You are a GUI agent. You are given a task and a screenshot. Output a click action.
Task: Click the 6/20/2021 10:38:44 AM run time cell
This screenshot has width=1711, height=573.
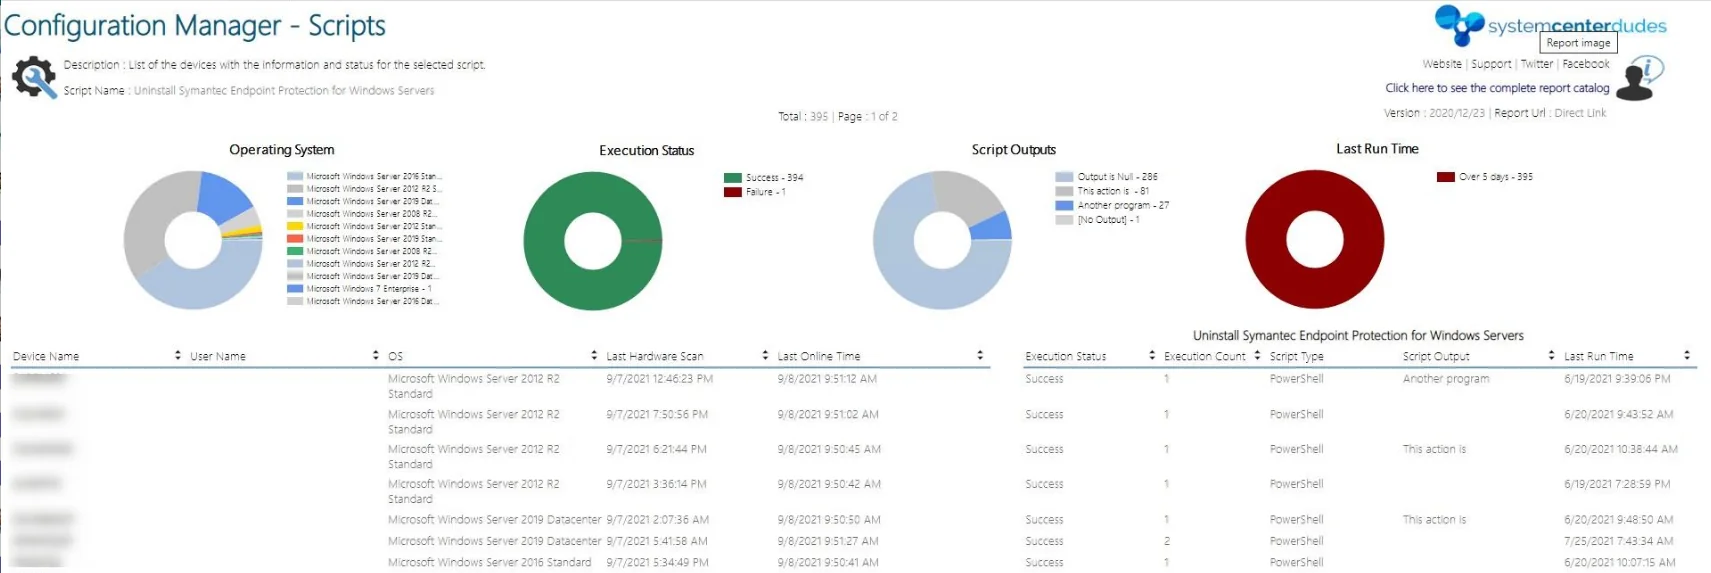click(1621, 449)
